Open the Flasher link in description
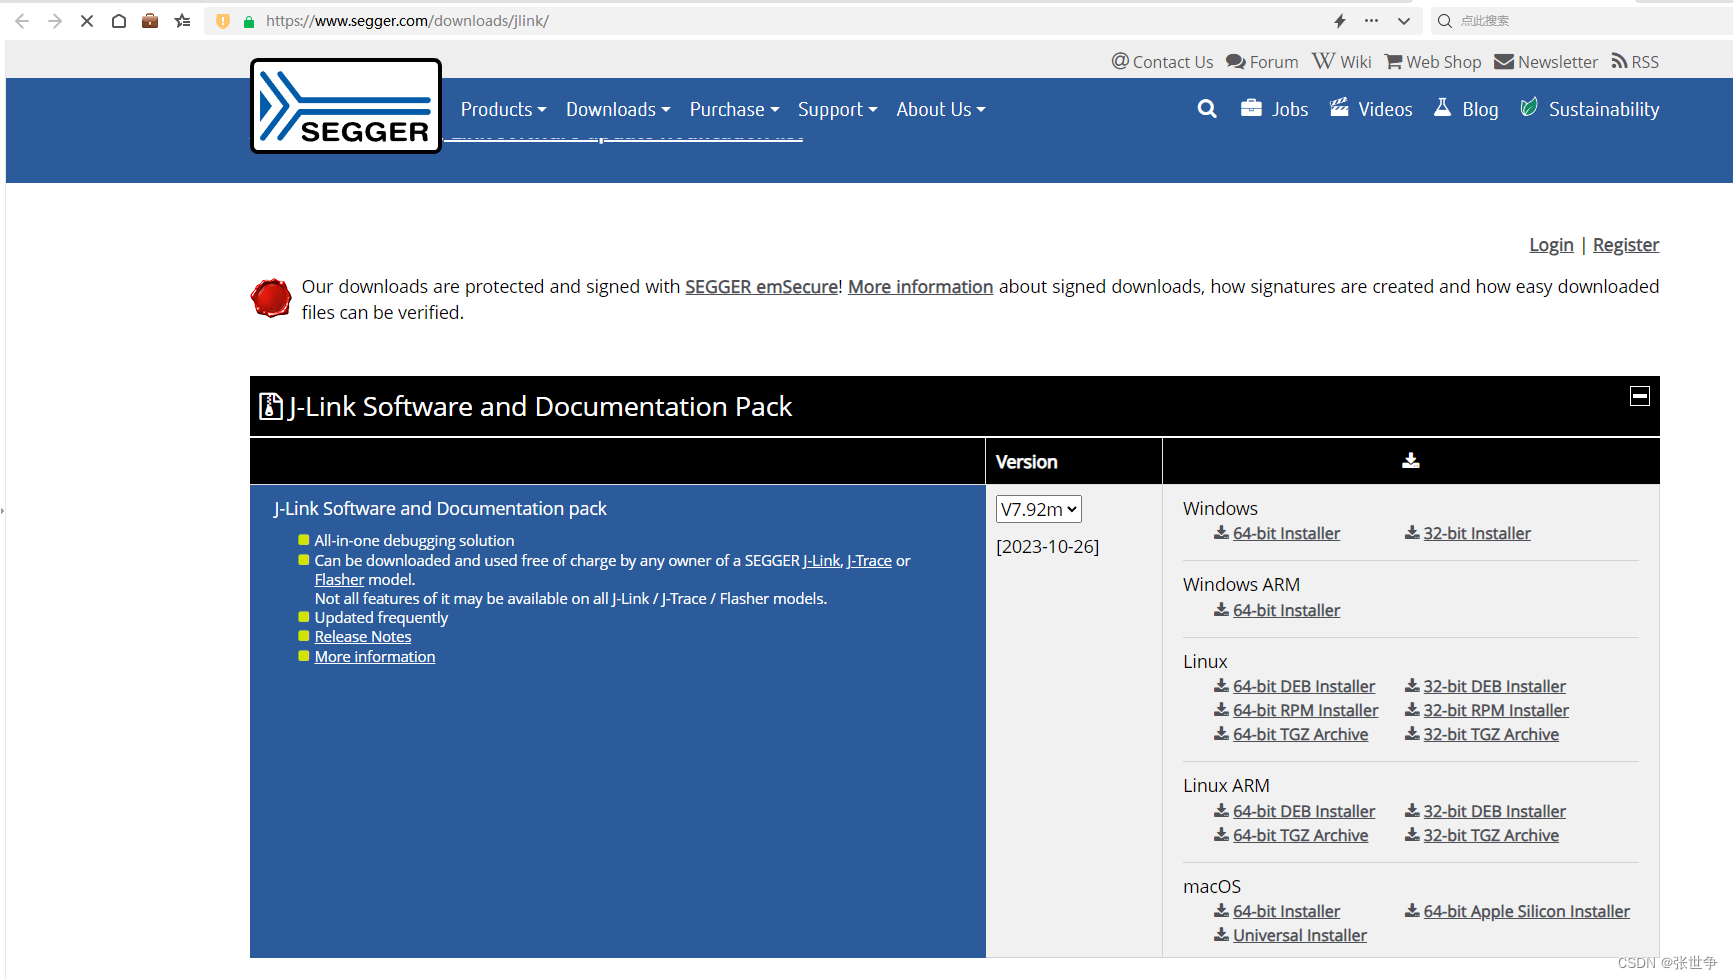The image size is (1733, 979). [x=339, y=580]
